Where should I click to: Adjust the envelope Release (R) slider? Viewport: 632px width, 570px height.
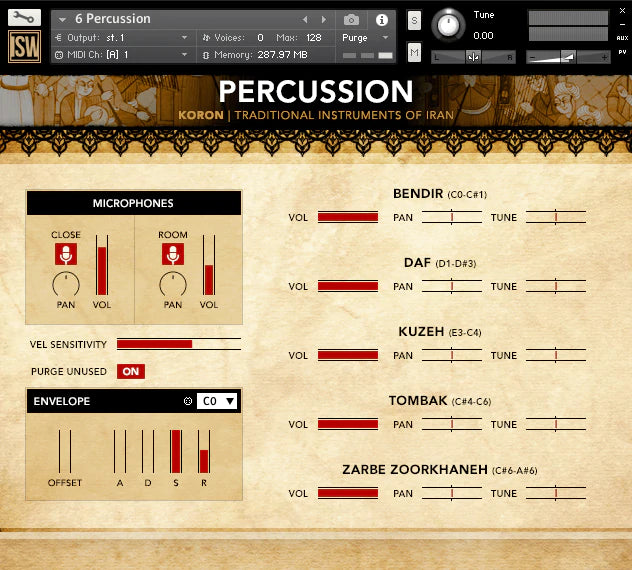204,451
